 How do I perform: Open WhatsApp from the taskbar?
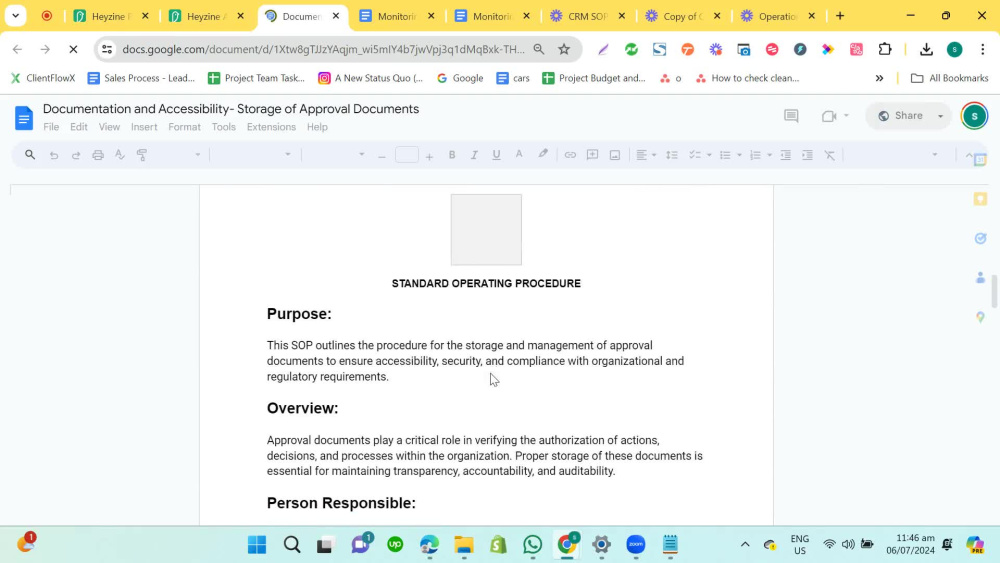[533, 545]
